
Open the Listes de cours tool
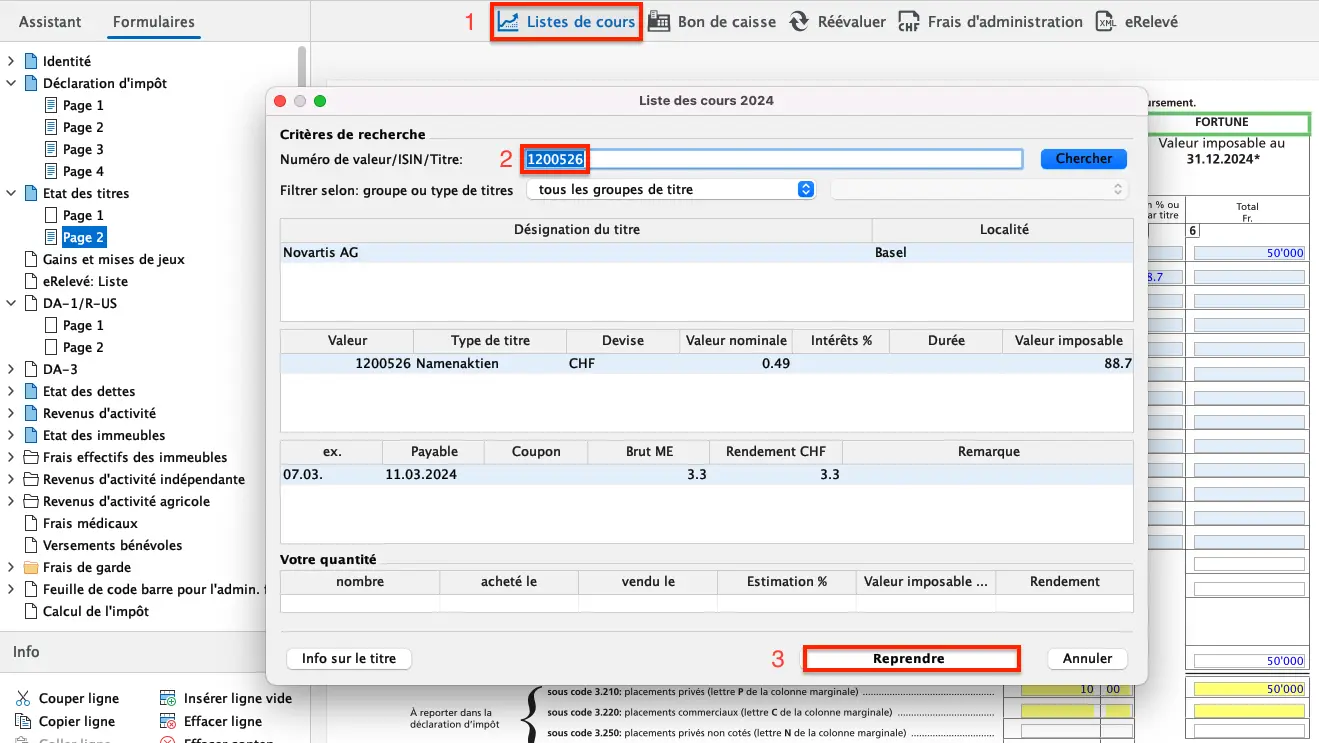[x=566, y=20]
